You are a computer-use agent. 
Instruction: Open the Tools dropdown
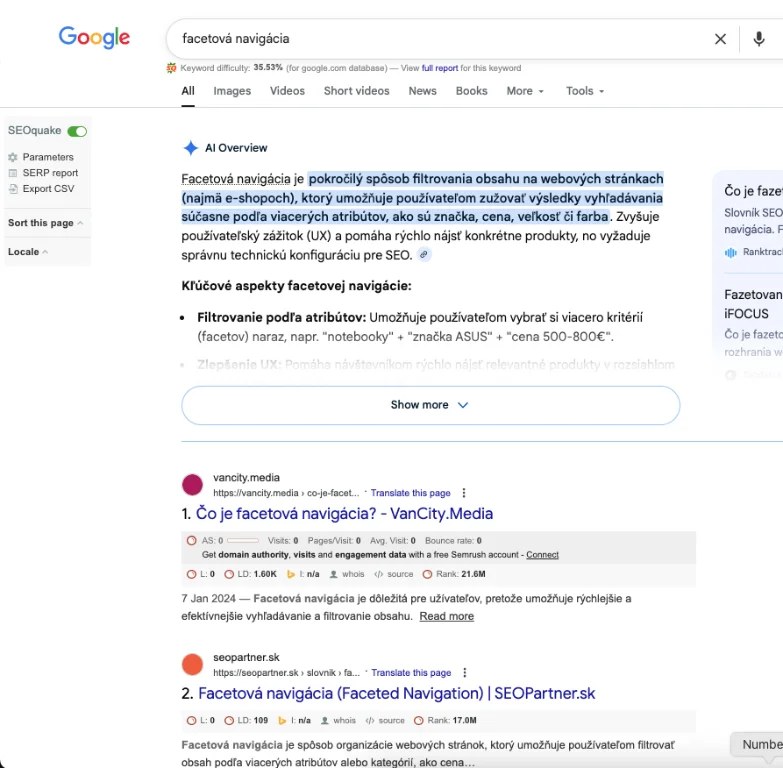tap(585, 91)
